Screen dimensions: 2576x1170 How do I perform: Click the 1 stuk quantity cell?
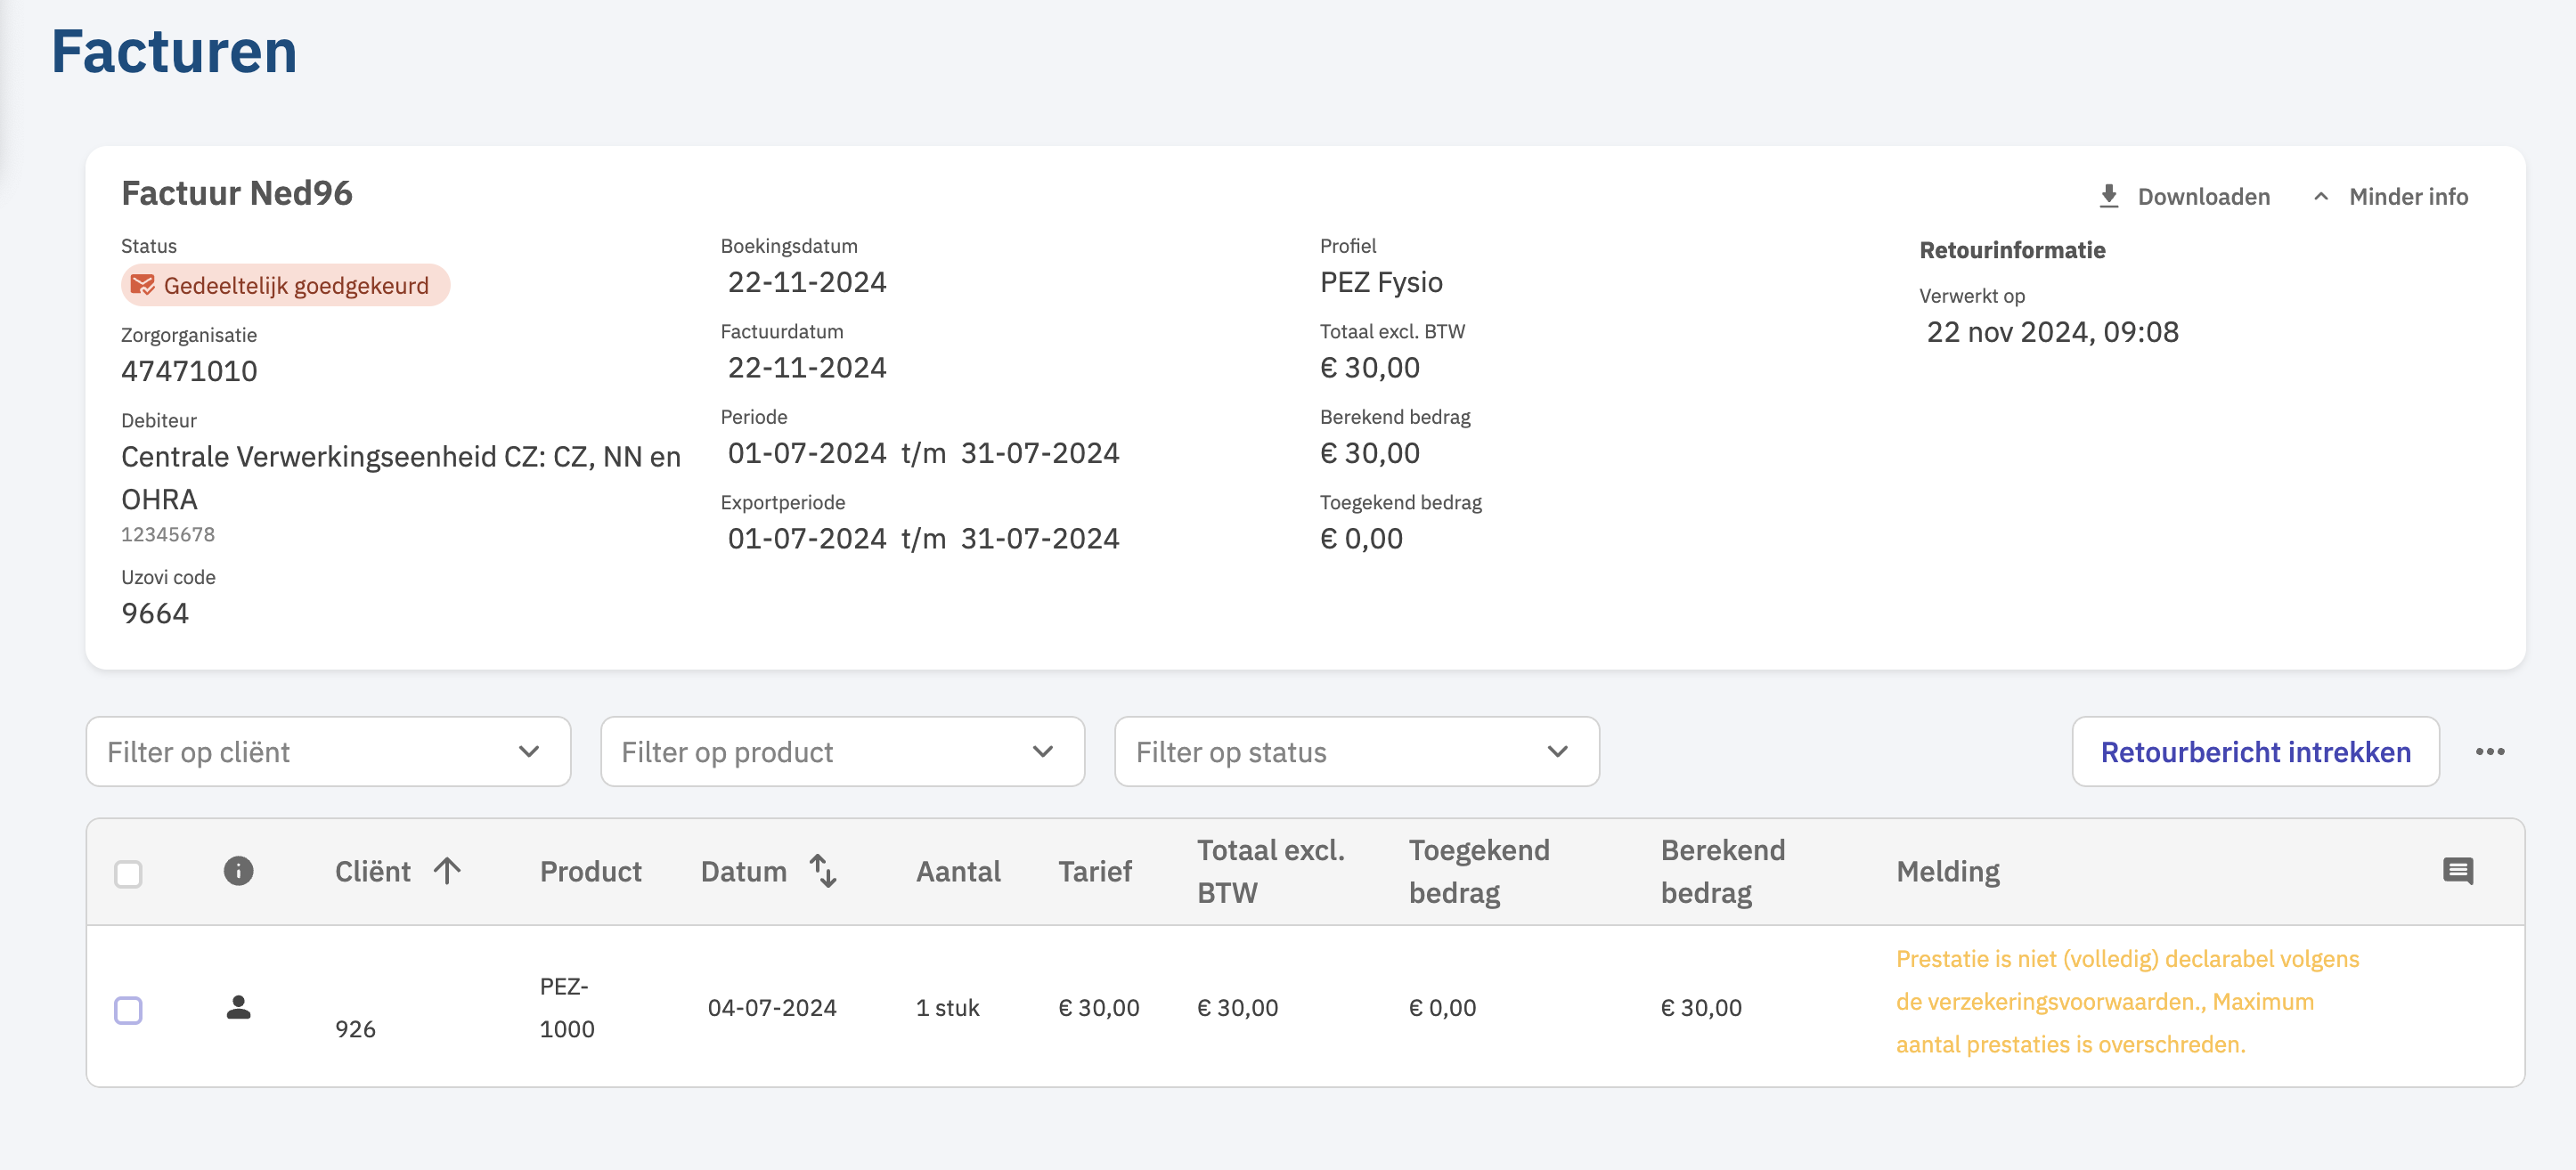pyautogui.click(x=947, y=1008)
